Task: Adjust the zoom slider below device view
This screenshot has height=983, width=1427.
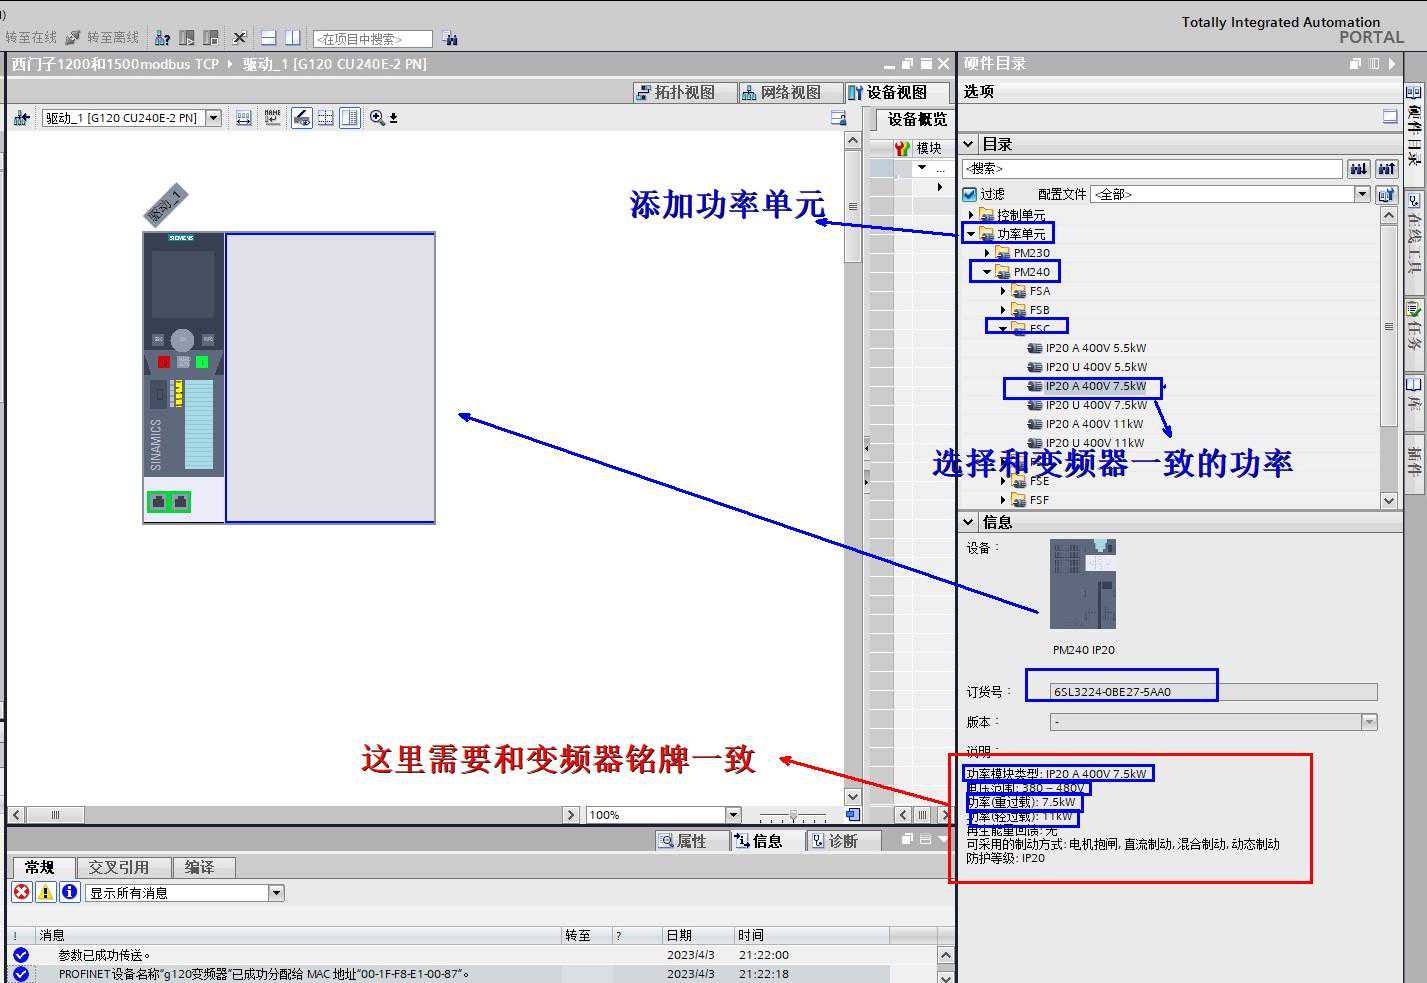Action: pos(793,815)
